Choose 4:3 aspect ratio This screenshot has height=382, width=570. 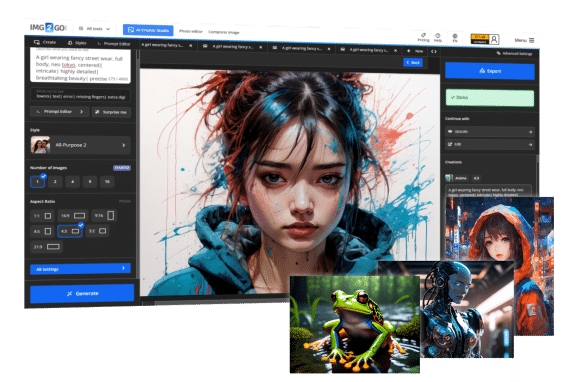(70, 231)
